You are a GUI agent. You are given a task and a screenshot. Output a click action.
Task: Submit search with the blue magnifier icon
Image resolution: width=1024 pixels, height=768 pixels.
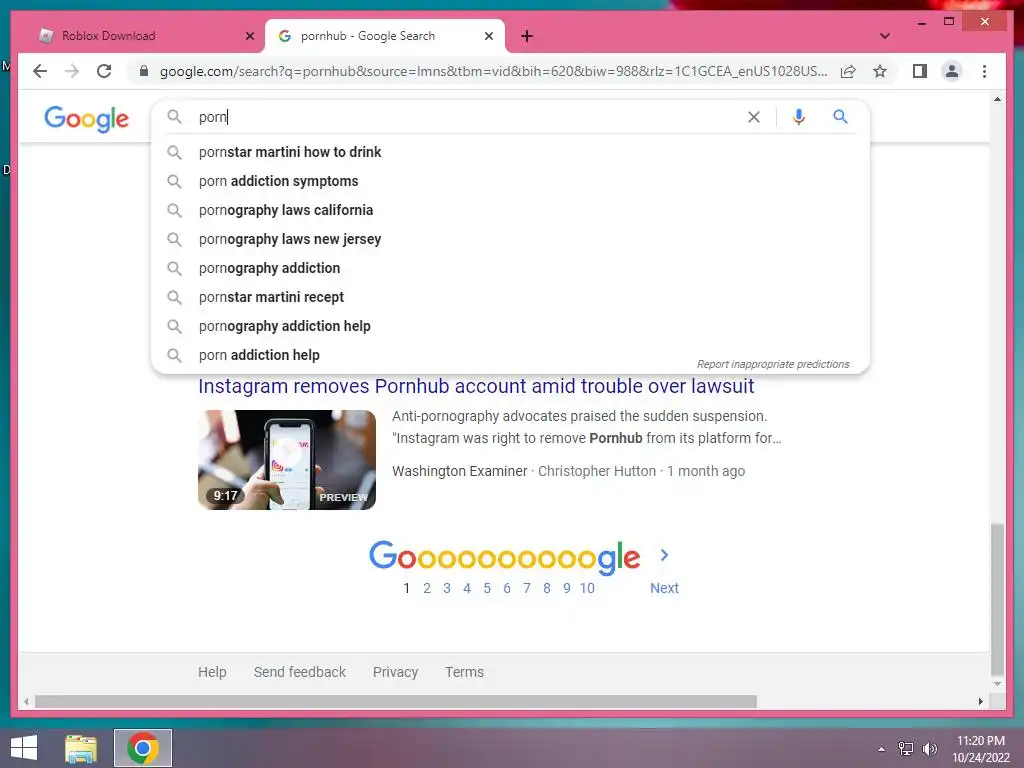pyautogui.click(x=840, y=117)
